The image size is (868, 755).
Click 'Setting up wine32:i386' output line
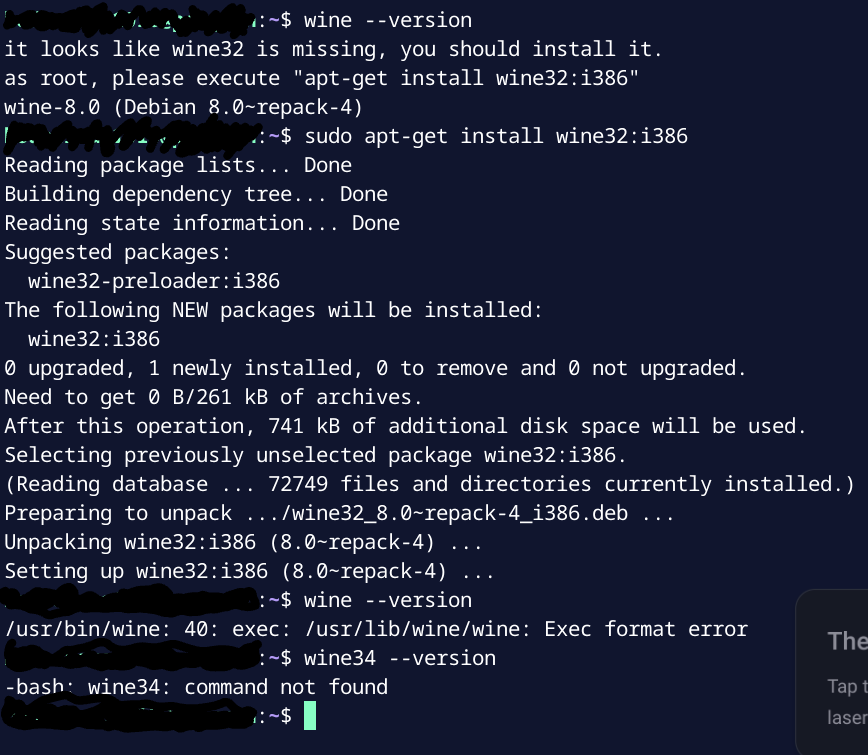pyautogui.click(x=249, y=571)
